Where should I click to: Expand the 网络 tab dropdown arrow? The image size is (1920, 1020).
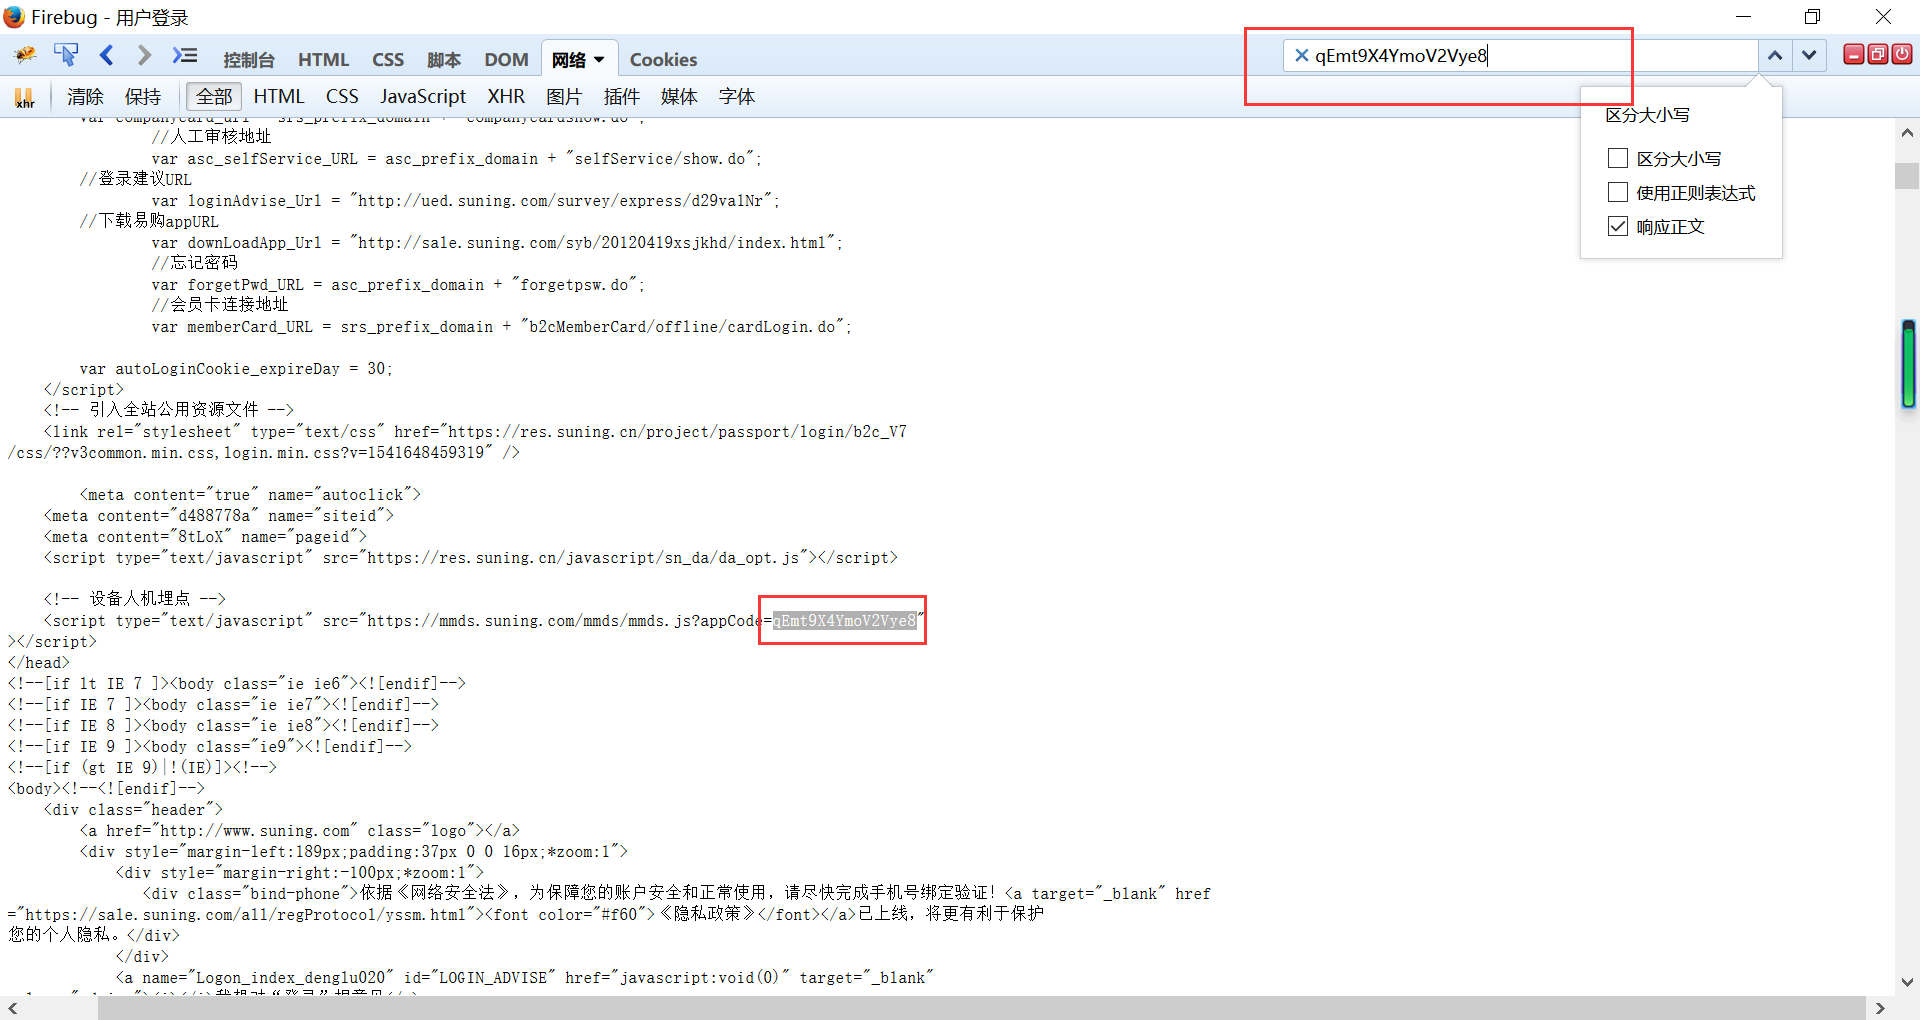pos(599,60)
